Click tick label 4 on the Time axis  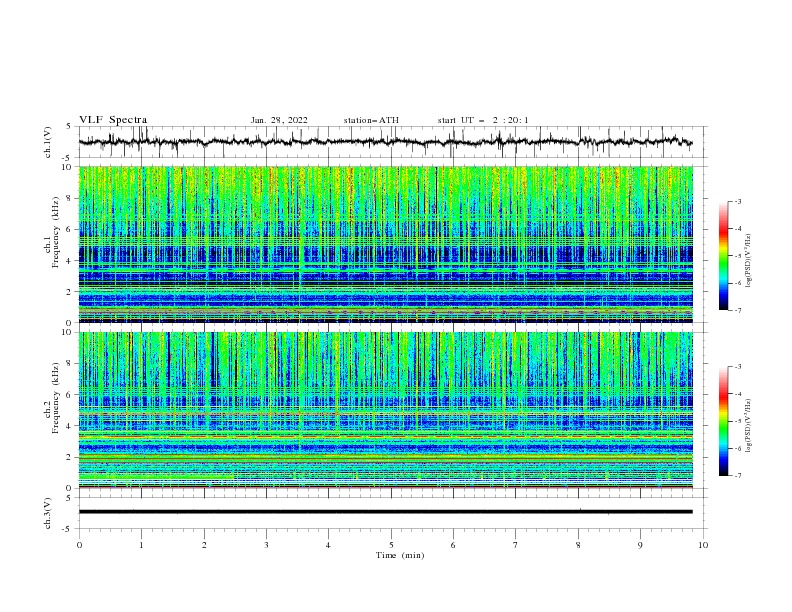pos(328,545)
